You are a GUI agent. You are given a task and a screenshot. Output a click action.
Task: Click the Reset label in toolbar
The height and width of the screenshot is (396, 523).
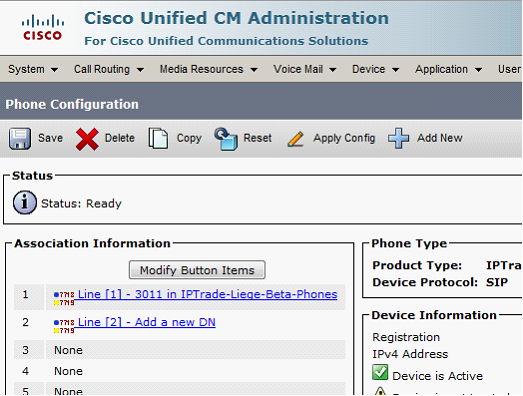pyautogui.click(x=257, y=138)
